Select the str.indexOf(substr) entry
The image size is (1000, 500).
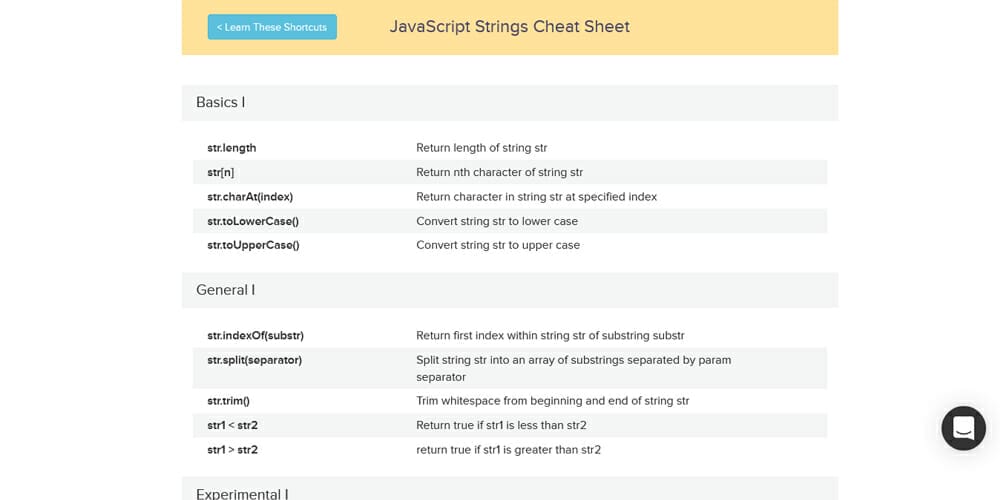coord(255,335)
